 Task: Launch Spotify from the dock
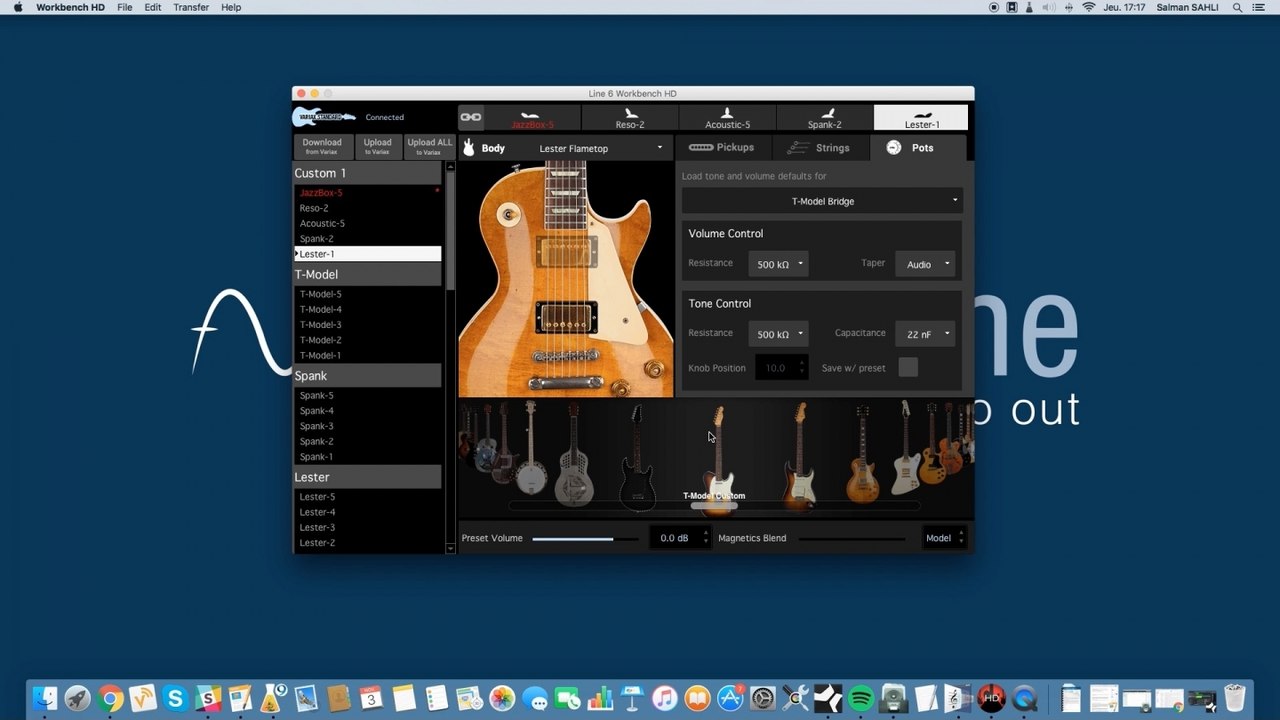point(861,698)
